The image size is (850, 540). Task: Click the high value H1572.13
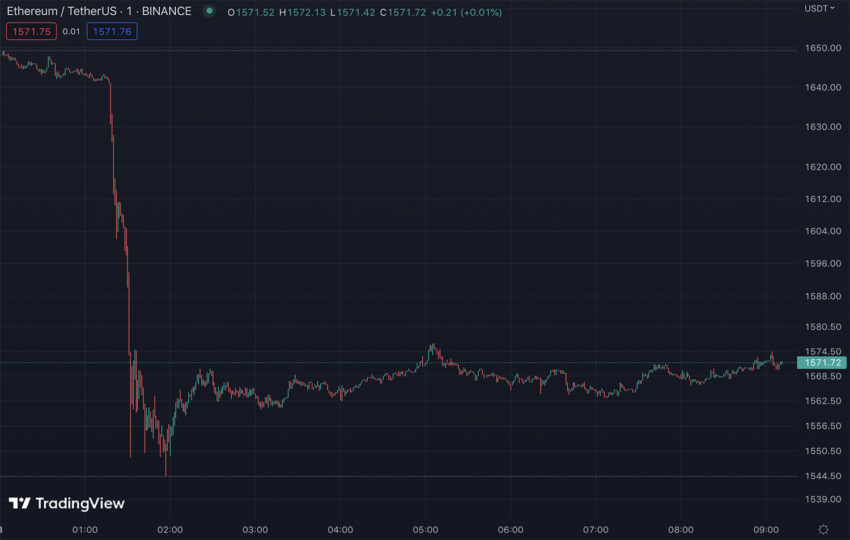(302, 12)
